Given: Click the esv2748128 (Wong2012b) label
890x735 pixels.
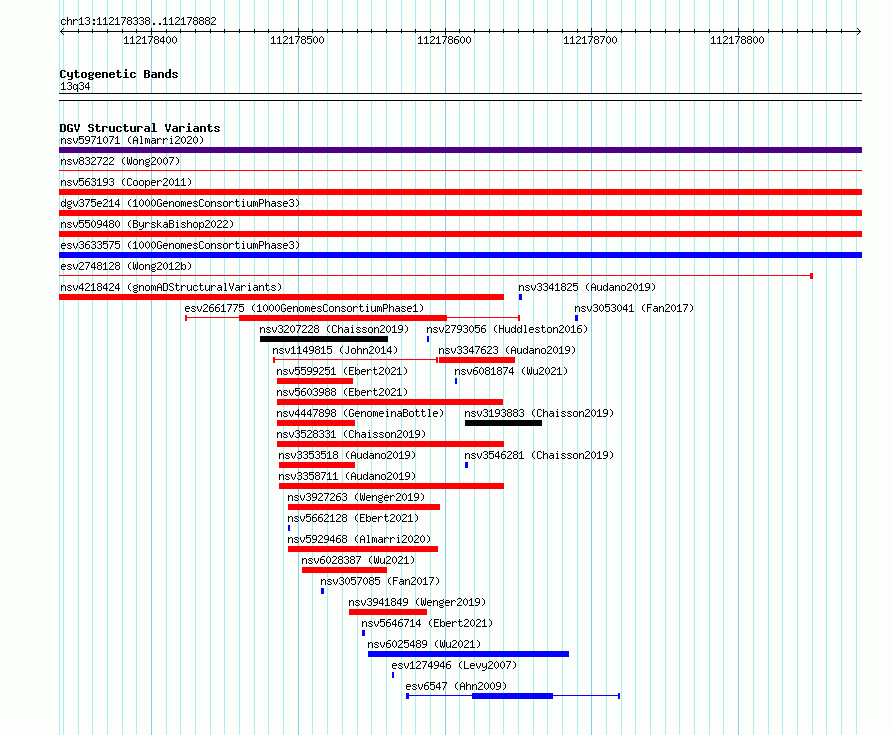Looking at the screenshot, I should click(x=126, y=266).
